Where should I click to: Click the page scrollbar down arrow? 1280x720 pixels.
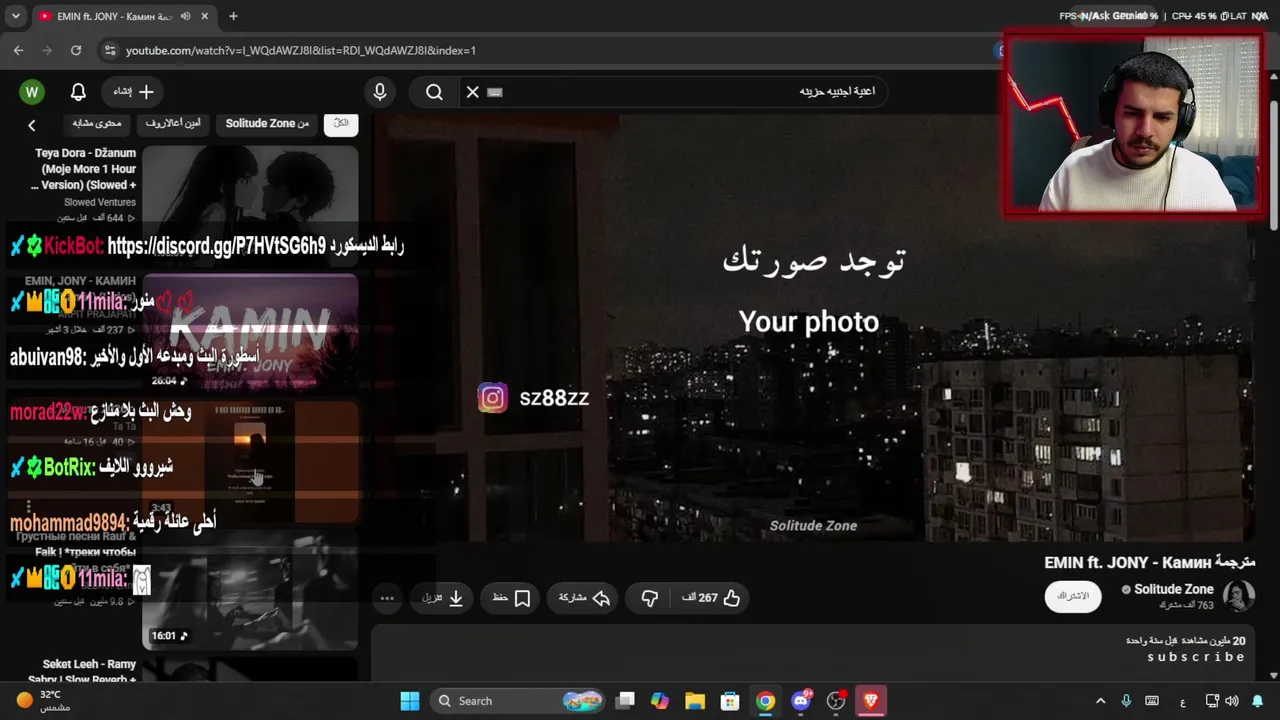(x=1274, y=675)
